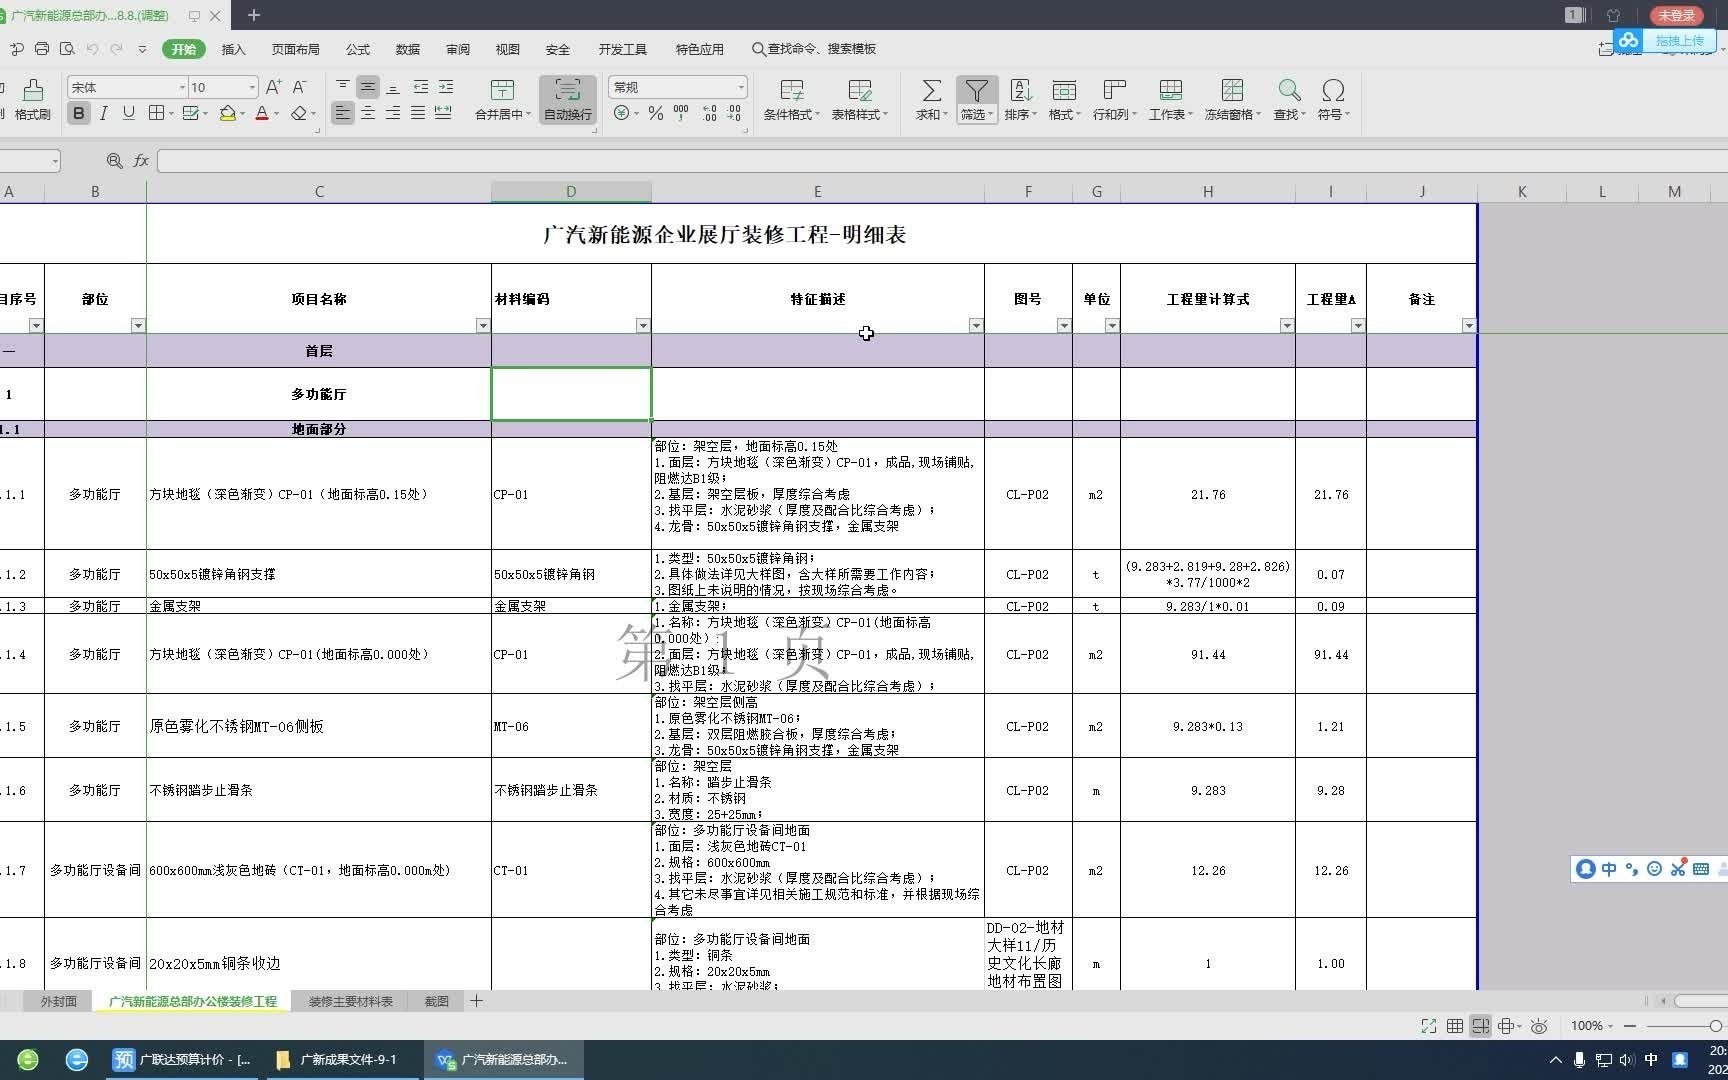Click the fill color bucket swatch

pos(227,113)
